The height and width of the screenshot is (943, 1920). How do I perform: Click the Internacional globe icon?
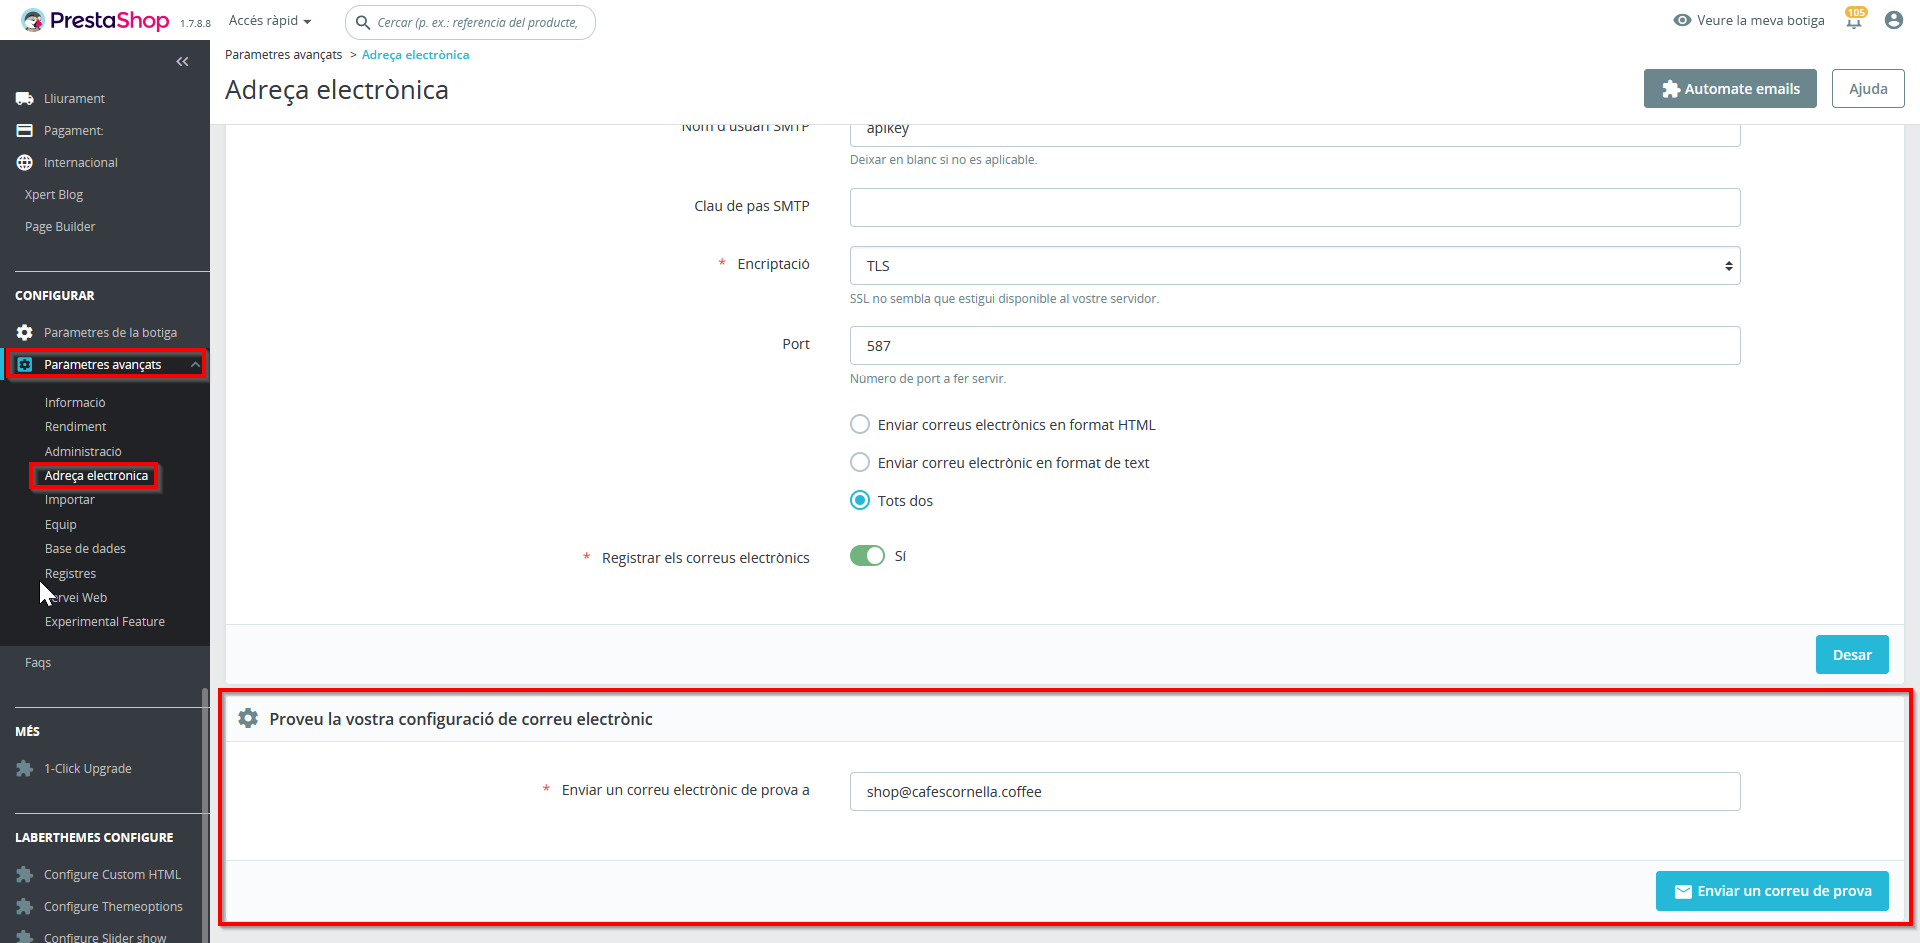24,162
